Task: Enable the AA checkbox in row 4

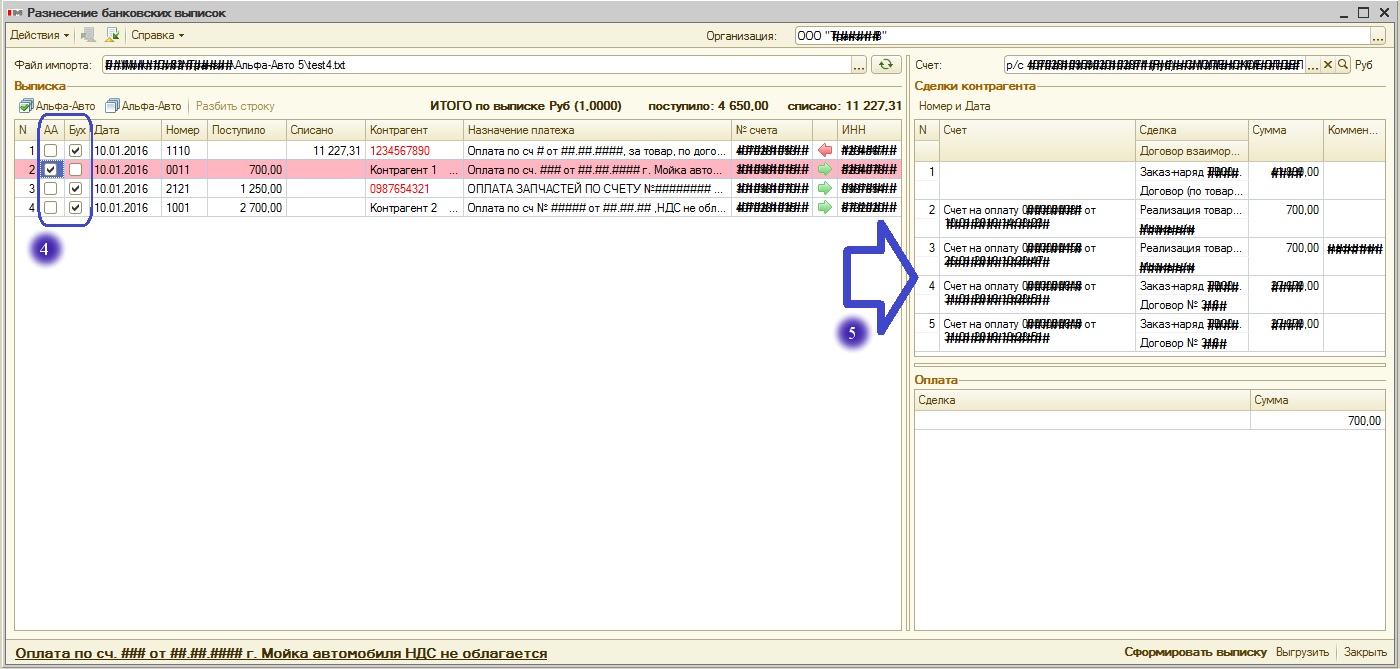Action: pyautogui.click(x=50, y=207)
